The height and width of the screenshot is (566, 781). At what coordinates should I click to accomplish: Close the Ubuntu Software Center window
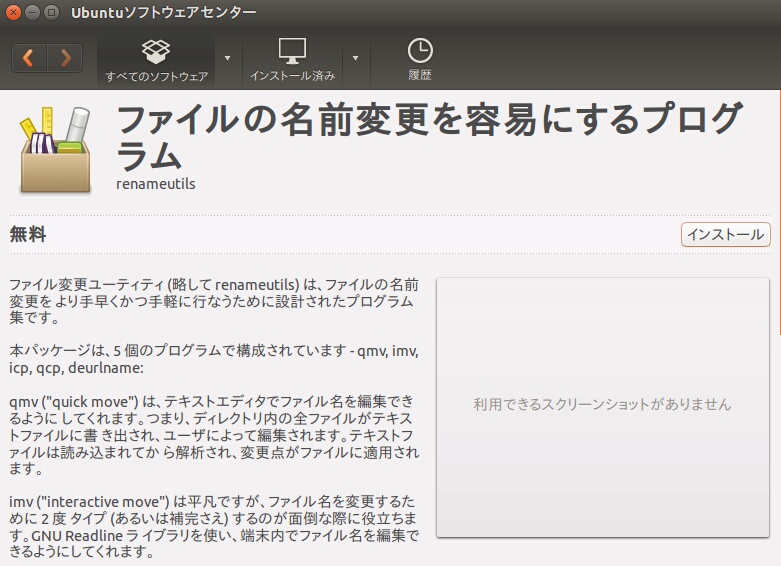click(x=13, y=12)
